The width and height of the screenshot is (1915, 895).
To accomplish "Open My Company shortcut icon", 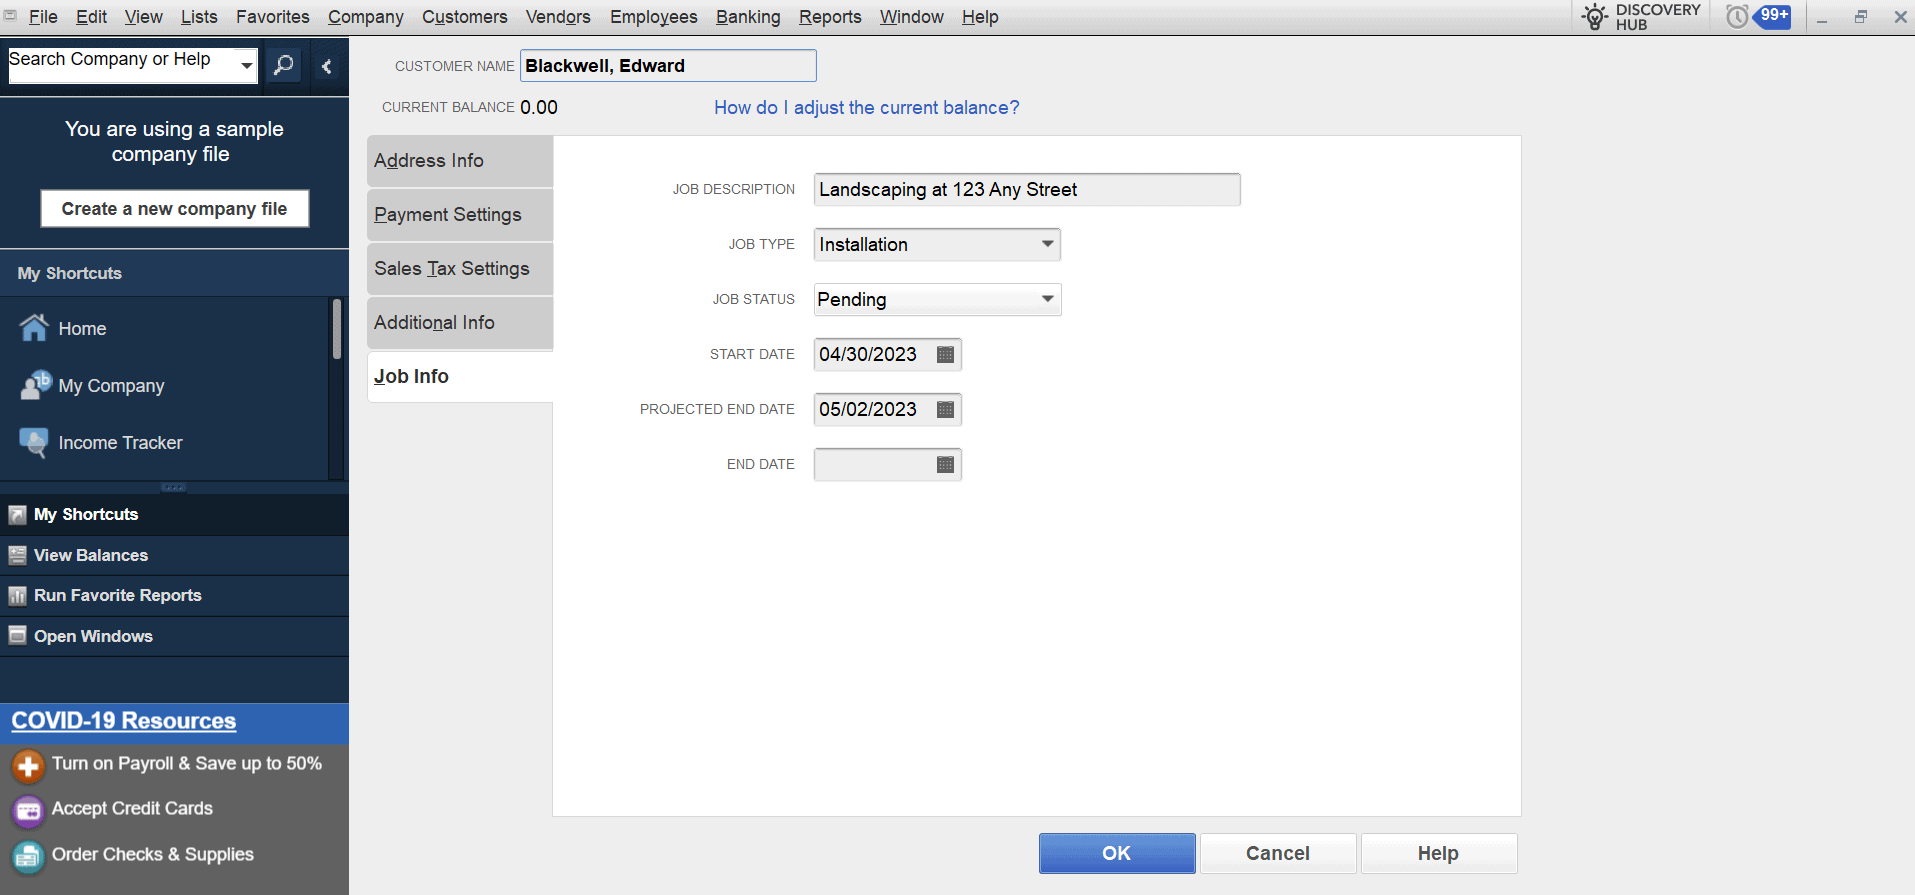I will (36, 385).
